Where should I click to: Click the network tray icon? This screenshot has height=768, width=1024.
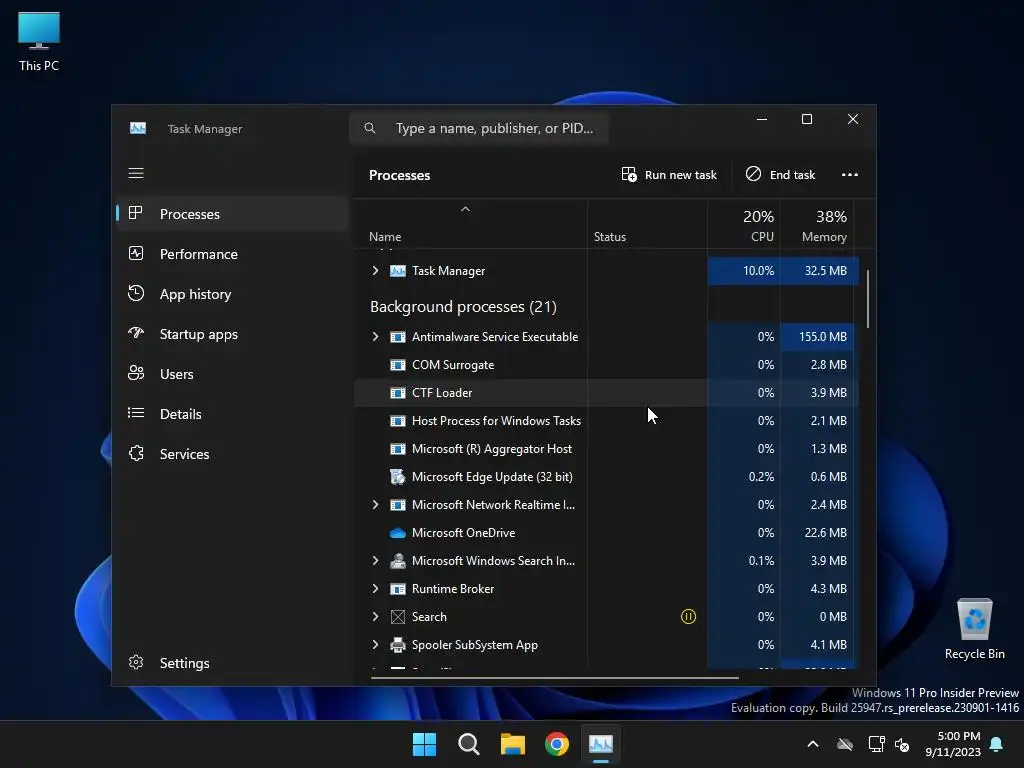(876, 744)
